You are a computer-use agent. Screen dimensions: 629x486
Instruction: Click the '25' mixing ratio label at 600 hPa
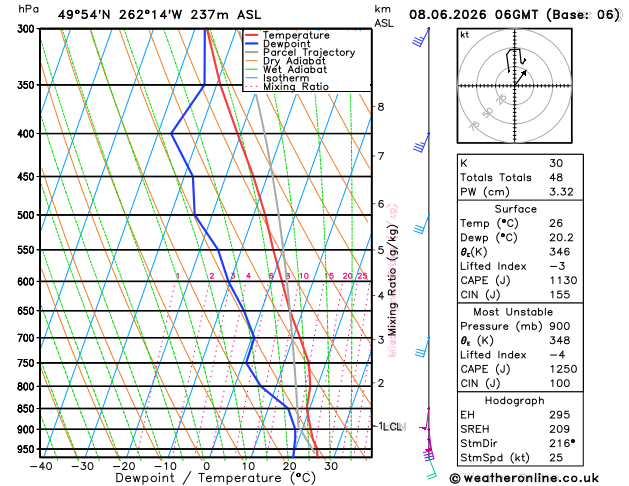coord(363,276)
